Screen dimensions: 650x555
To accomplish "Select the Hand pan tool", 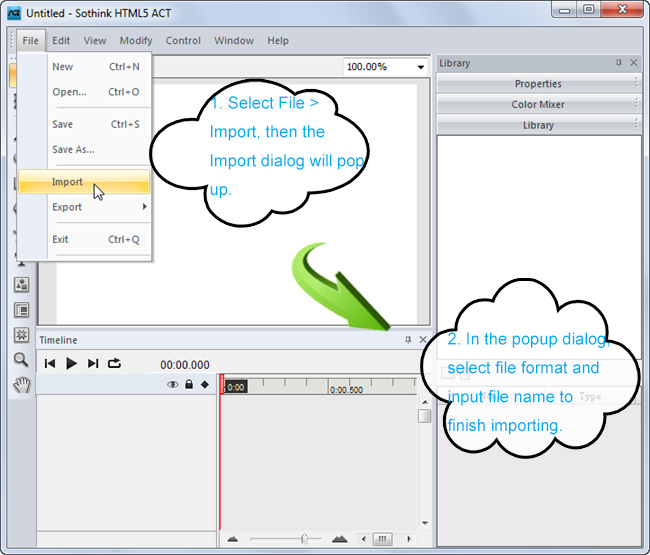I will coord(22,385).
